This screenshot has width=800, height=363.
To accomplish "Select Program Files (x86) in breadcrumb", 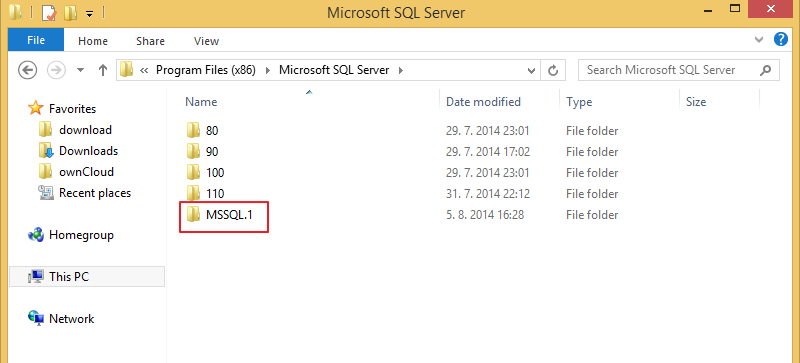I will tap(206, 70).
